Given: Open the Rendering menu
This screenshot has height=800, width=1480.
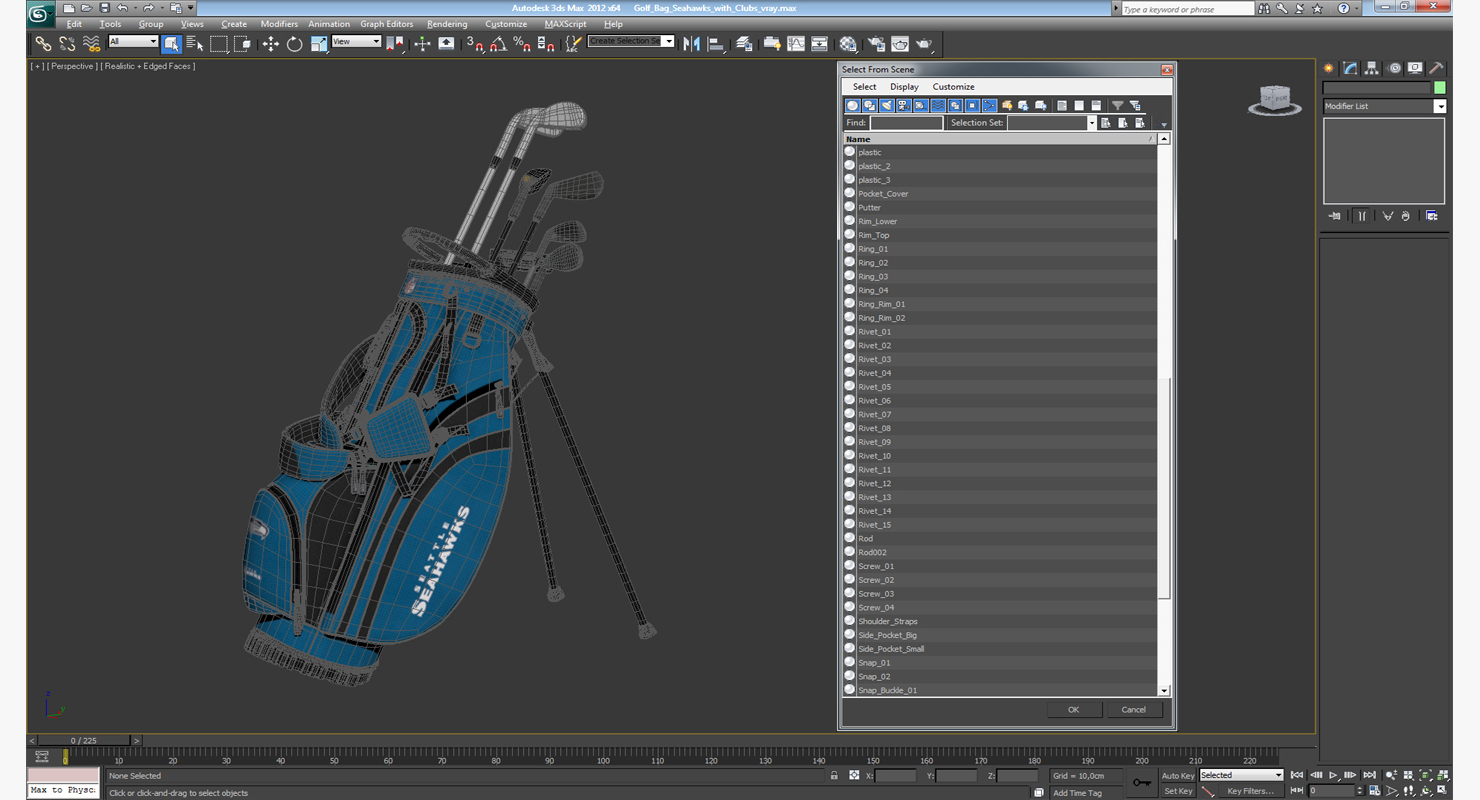Looking at the screenshot, I should pos(447,24).
